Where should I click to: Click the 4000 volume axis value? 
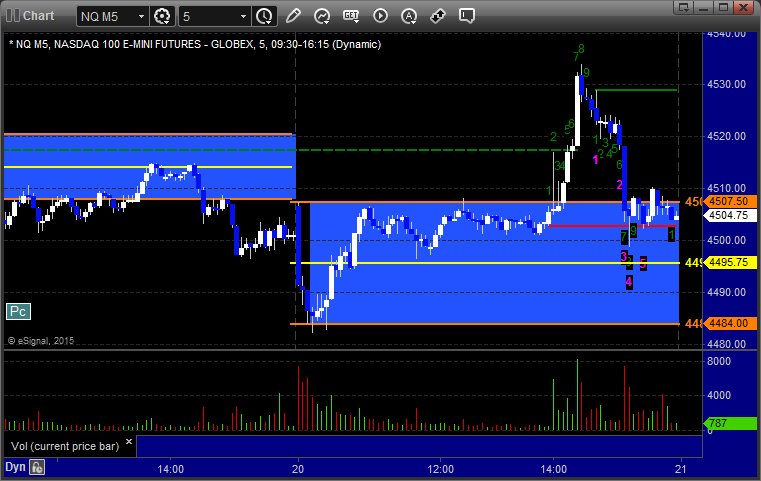718,395
